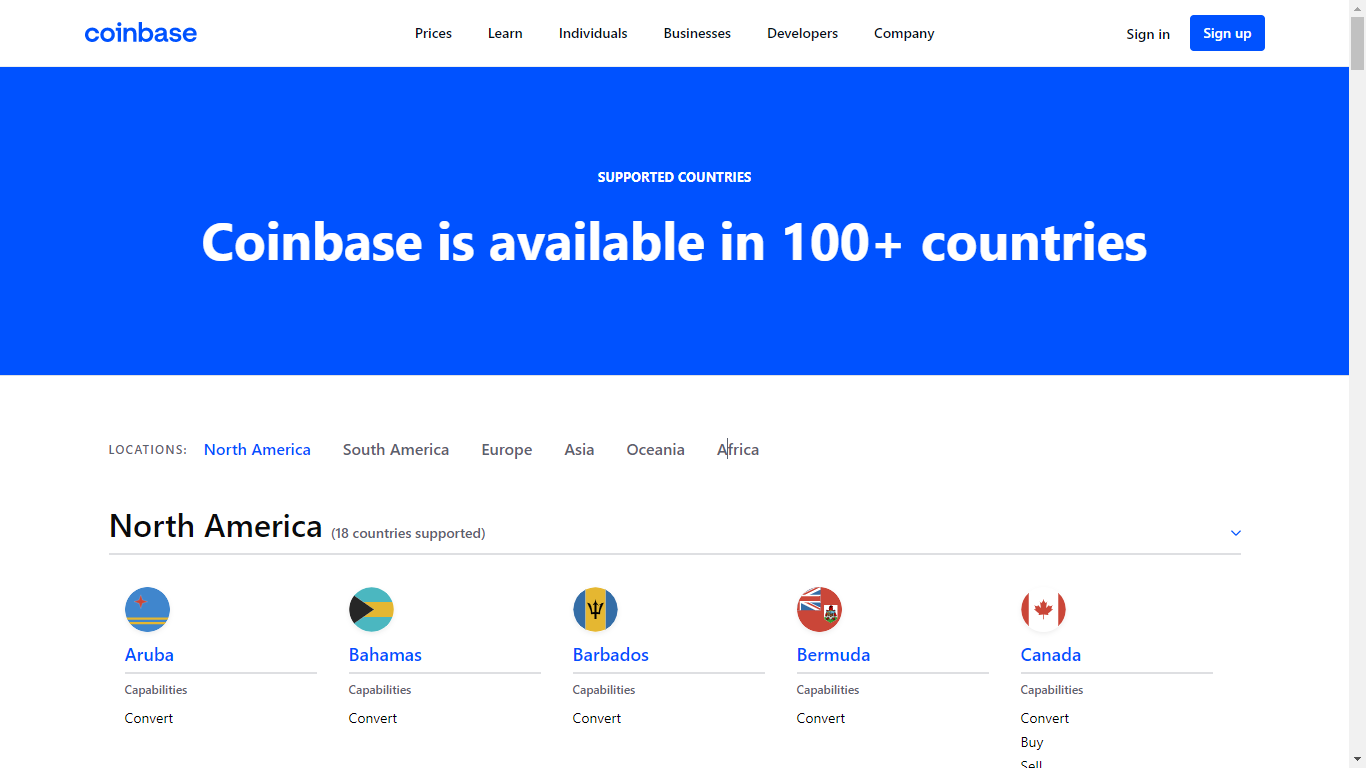Viewport: 1366px width, 768px height.
Task: Open the Businesses menu
Action: (697, 33)
